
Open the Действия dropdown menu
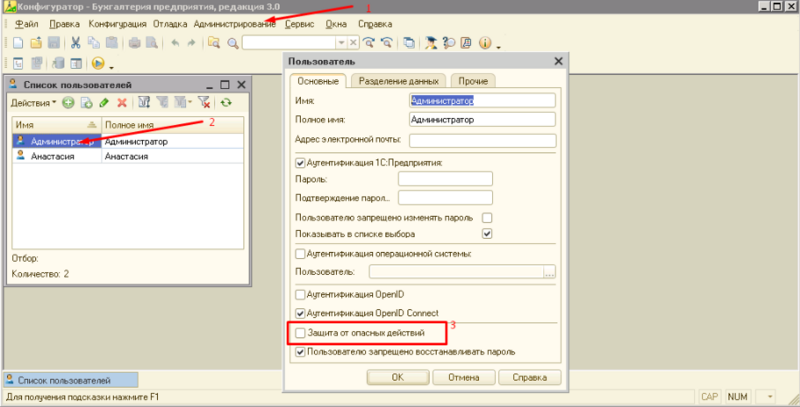(33, 103)
